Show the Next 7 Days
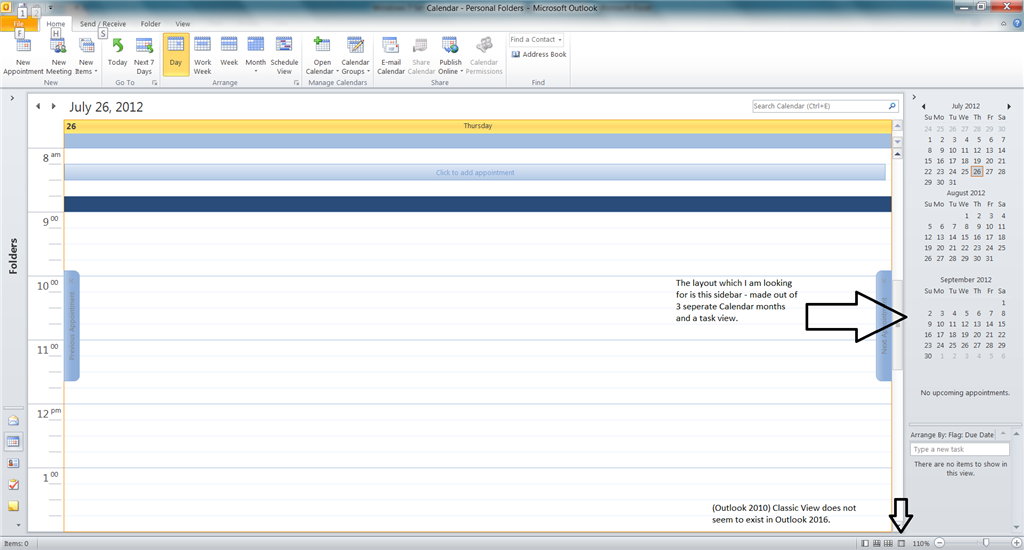 [144, 56]
